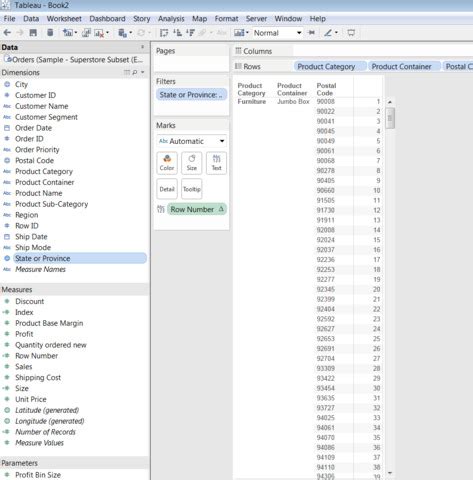The width and height of the screenshot is (473, 480).
Task: Click the auto updates toolbar icon
Action: pos(122,33)
